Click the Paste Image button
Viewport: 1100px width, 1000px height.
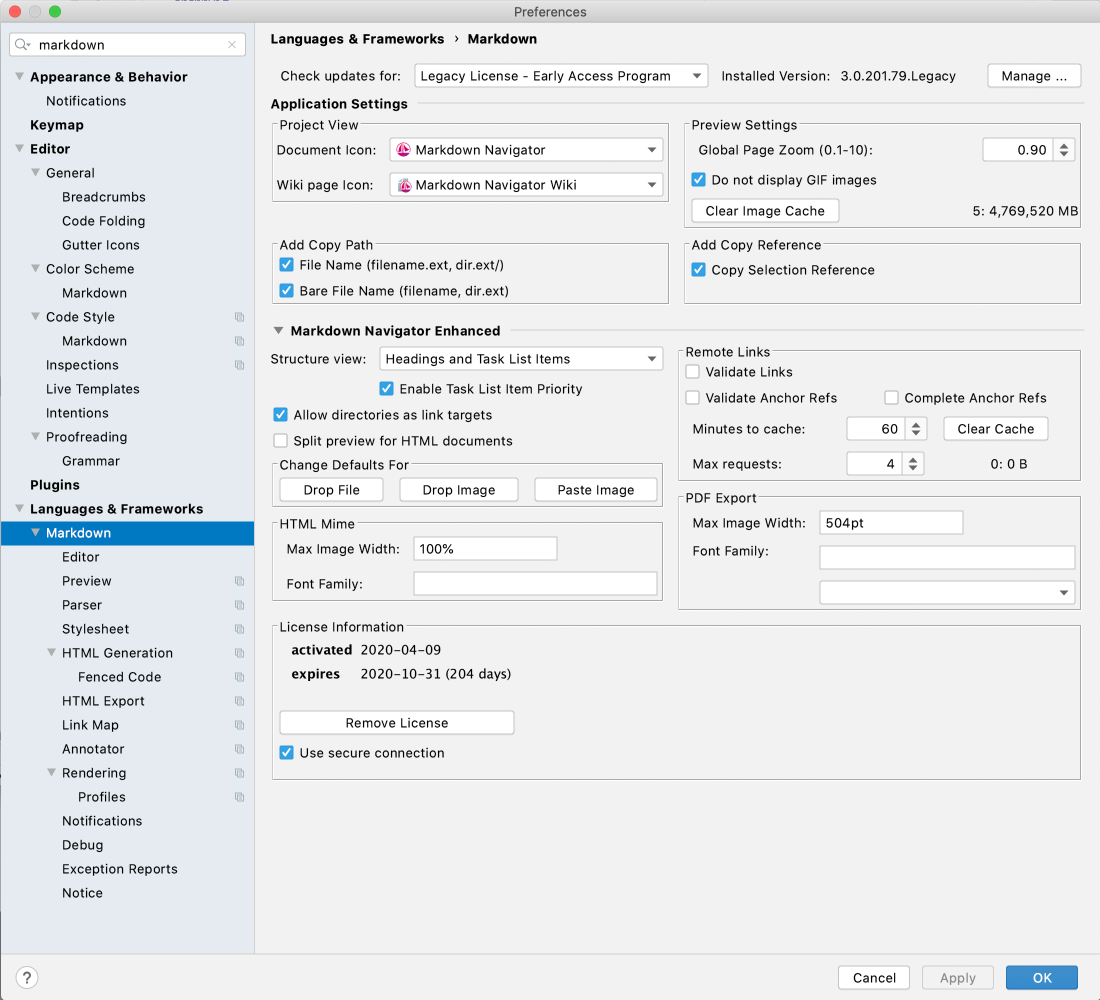pyautogui.click(x=596, y=490)
